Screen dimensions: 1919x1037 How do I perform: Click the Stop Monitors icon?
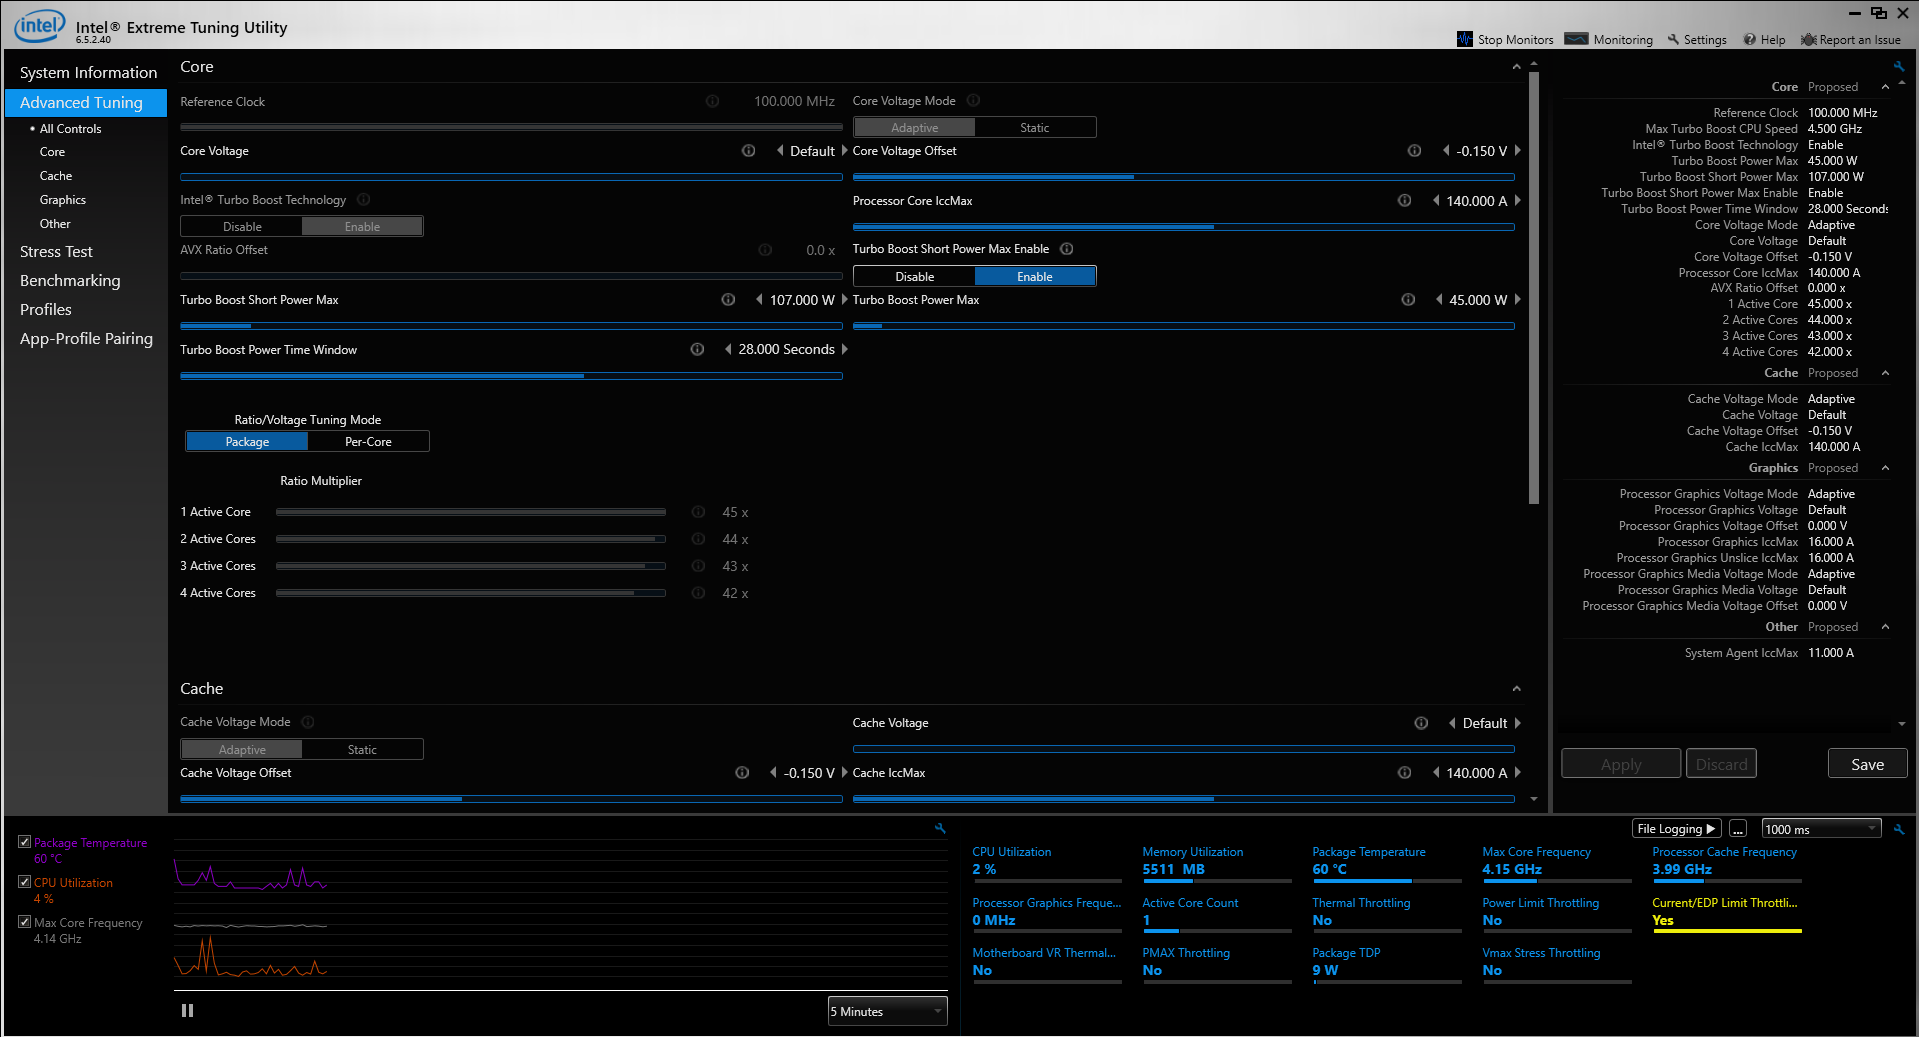[1465, 39]
